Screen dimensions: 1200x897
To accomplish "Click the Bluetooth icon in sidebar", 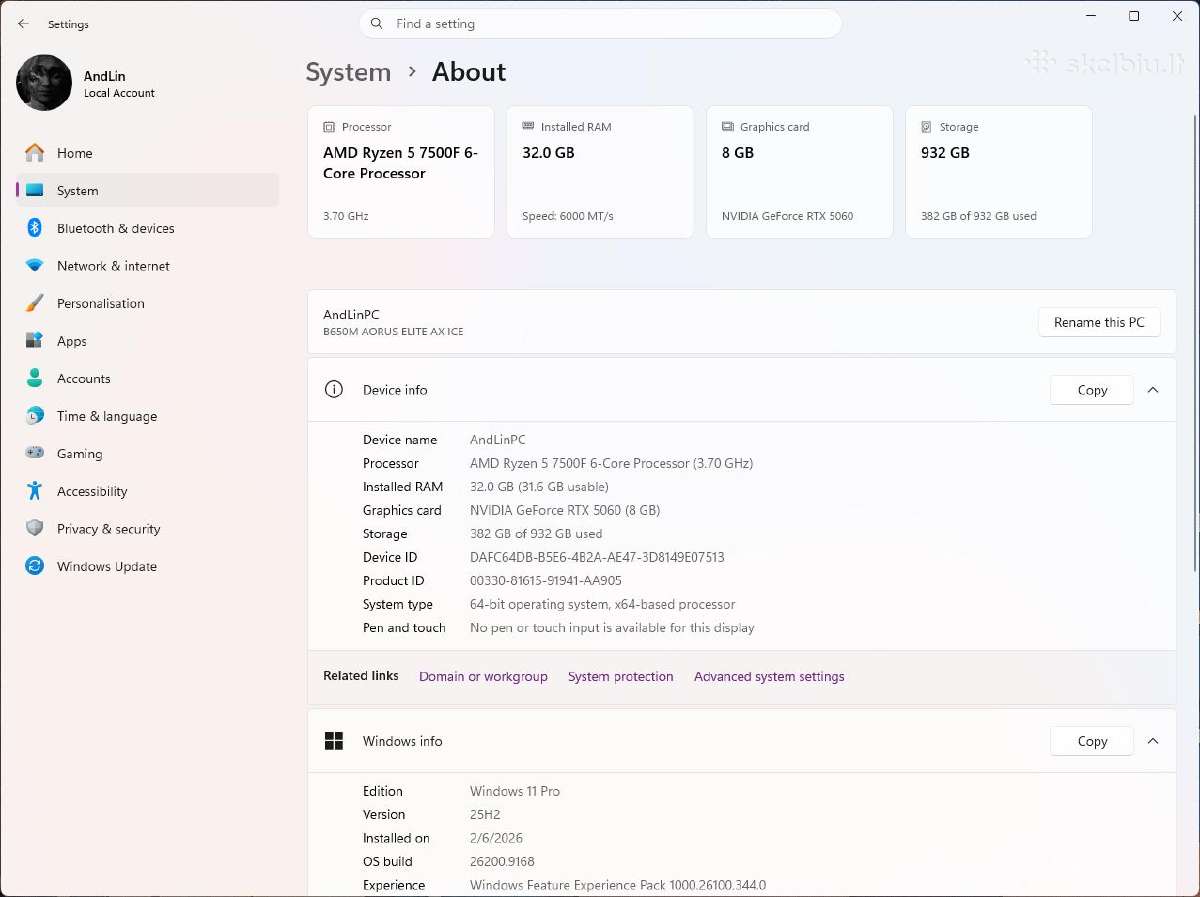I will point(35,228).
